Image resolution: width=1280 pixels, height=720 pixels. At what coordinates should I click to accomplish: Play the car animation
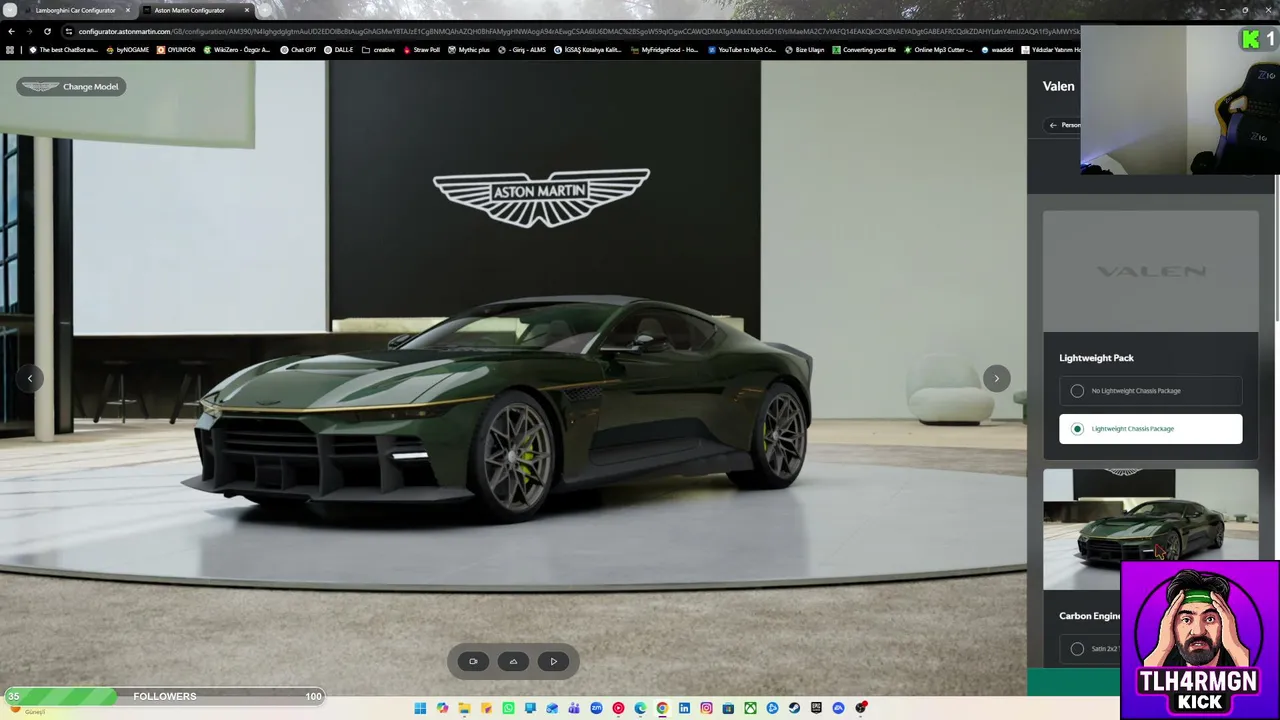pyautogui.click(x=553, y=661)
